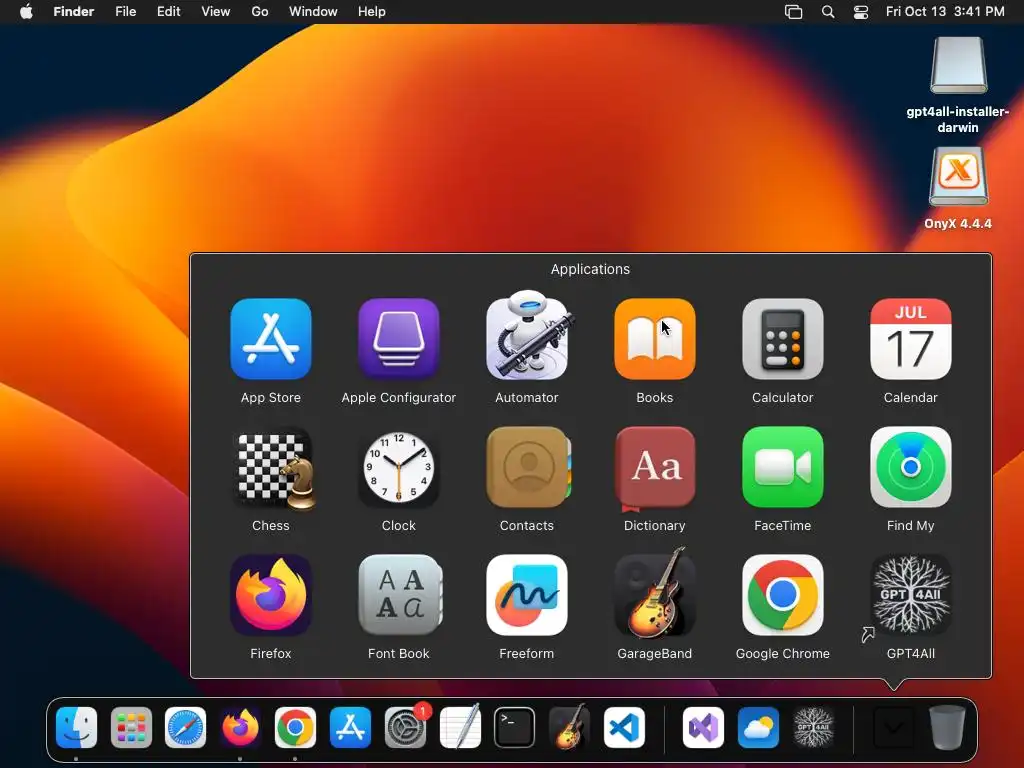This screenshot has height=768, width=1024.
Task: Launch blue Visual Studio Code in the Dock
Action: click(x=624, y=727)
